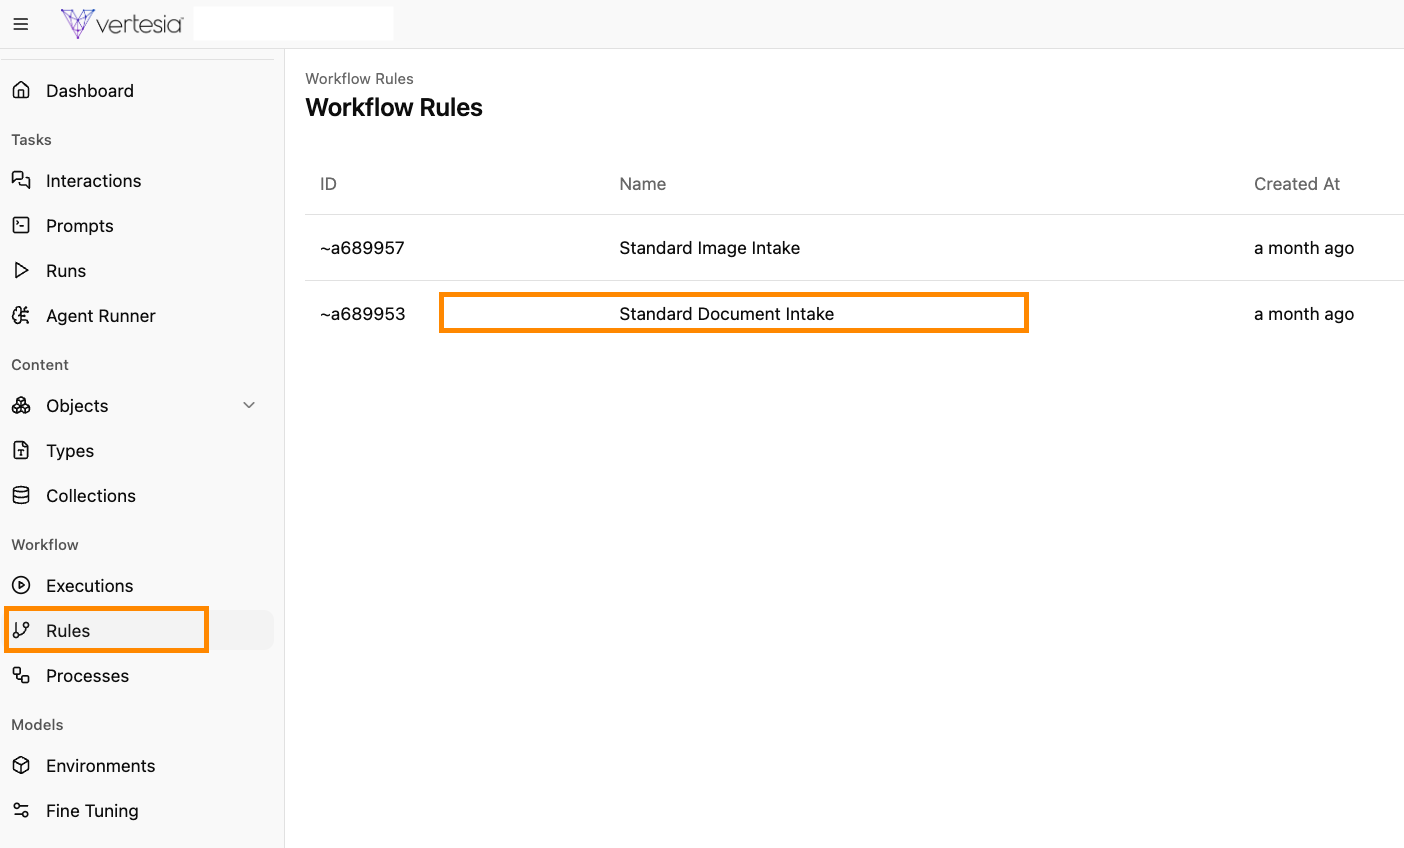Click the Dashboard home icon

[21, 90]
